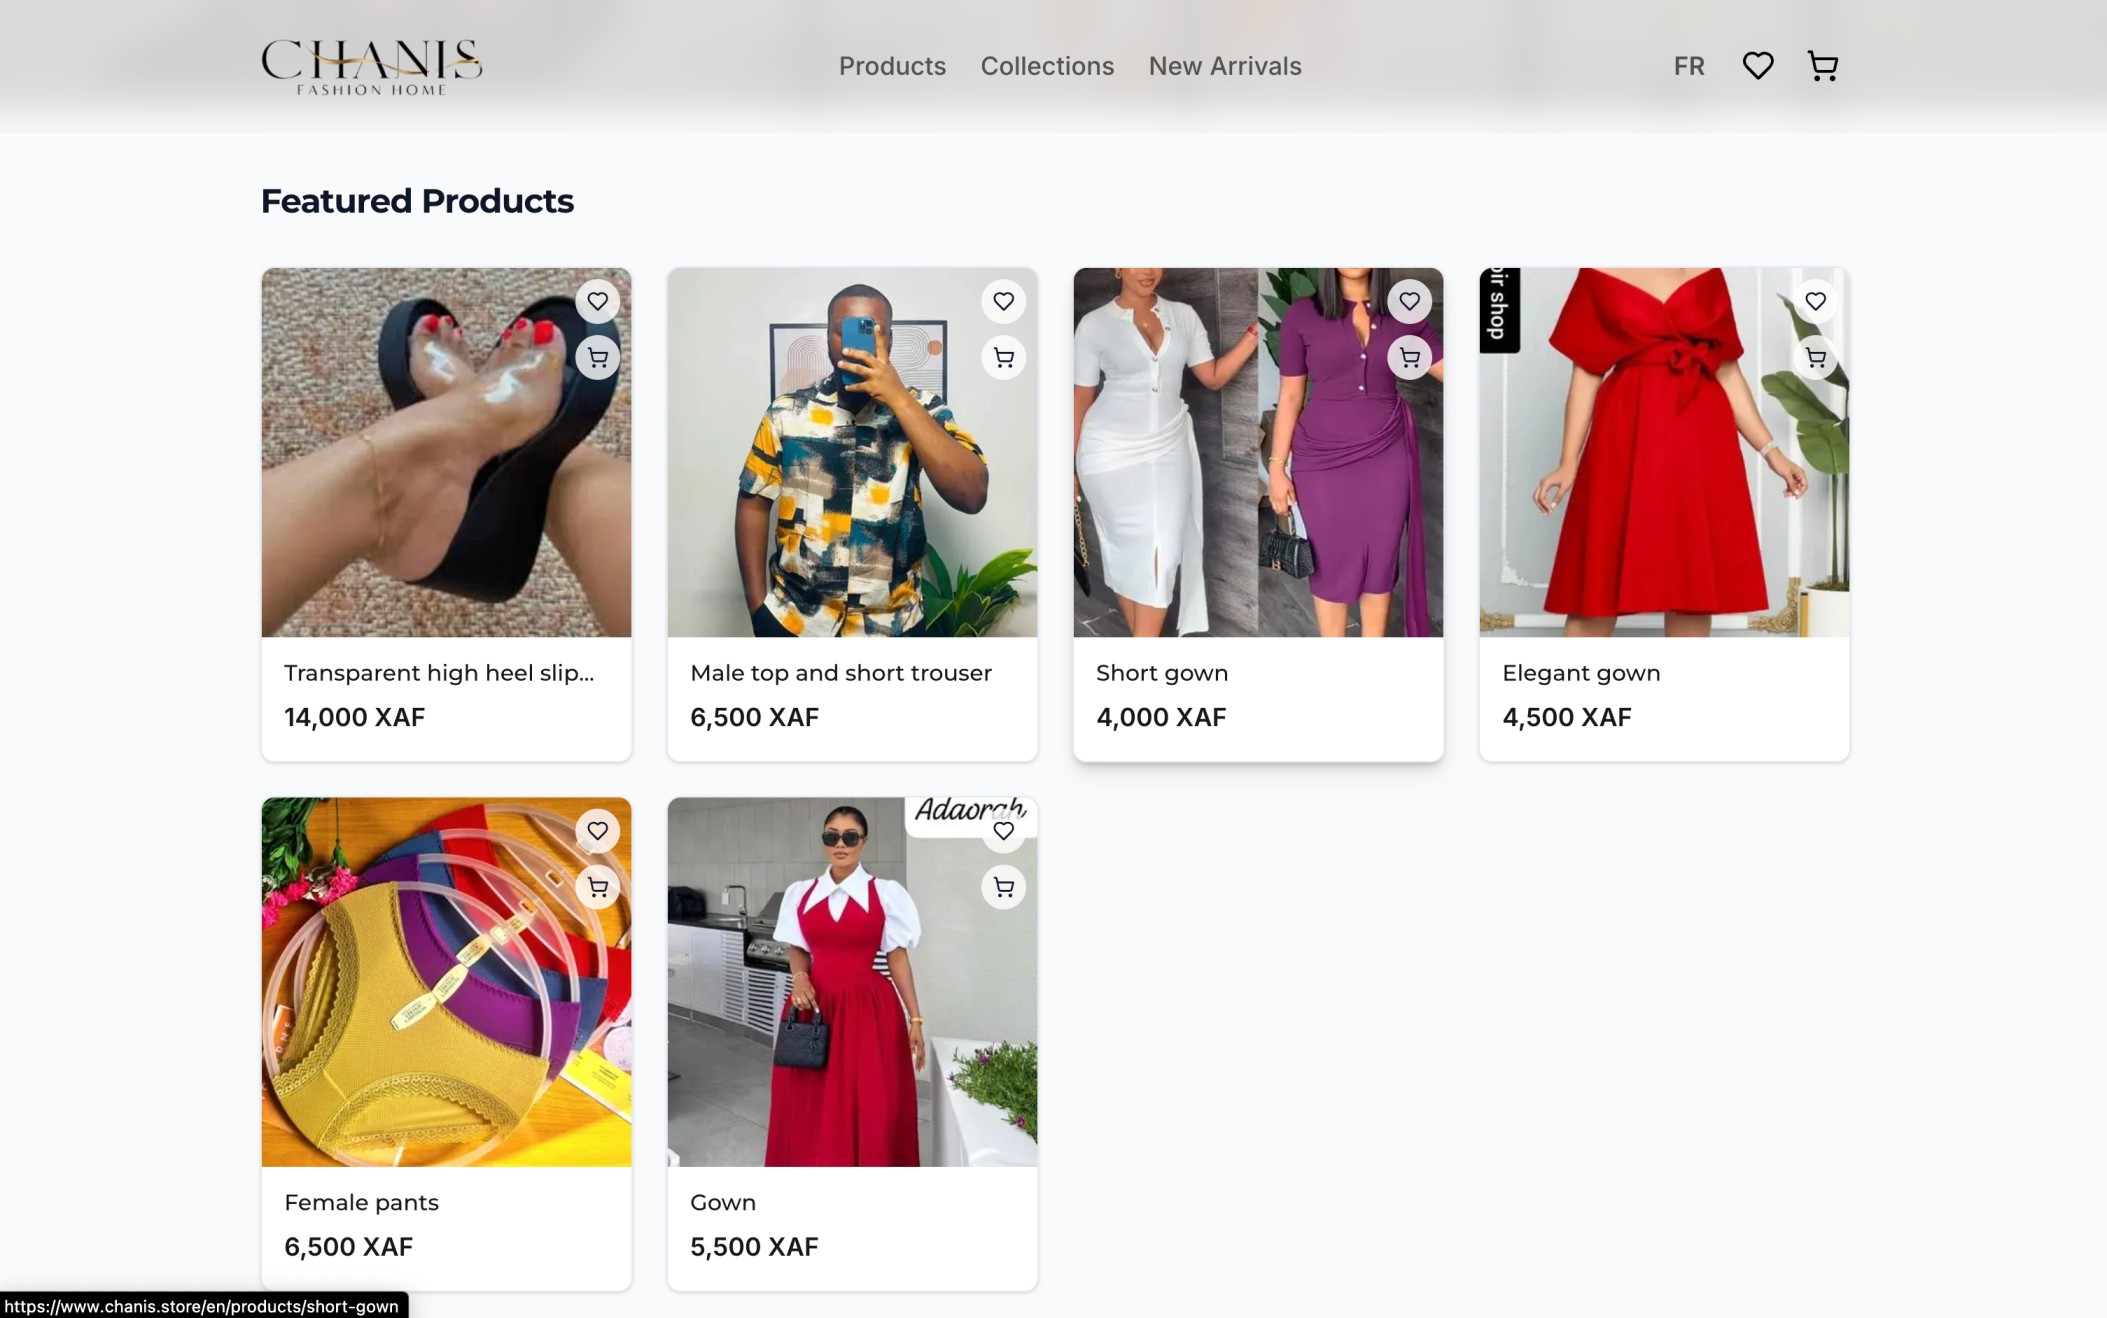Add the Gown to cart via its cart icon

[1003, 886]
